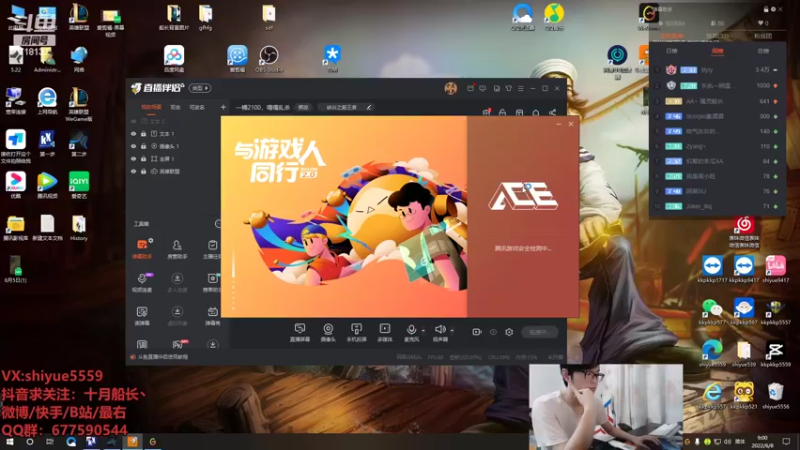Open Task View on taskbar

(49, 442)
